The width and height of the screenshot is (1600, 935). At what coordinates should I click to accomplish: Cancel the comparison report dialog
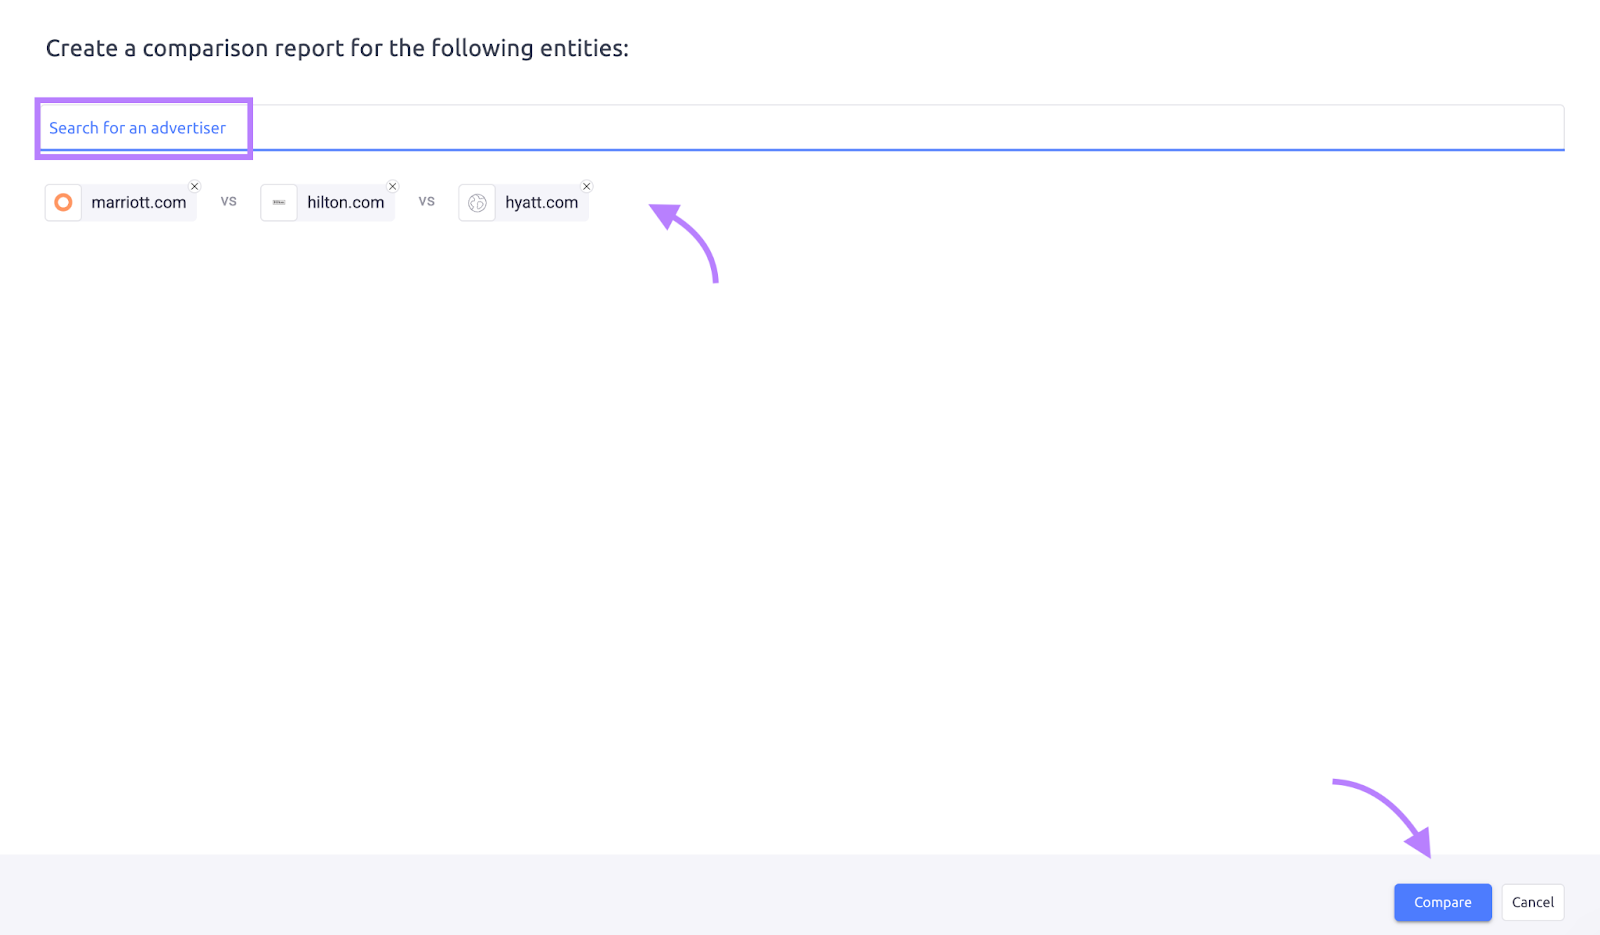1533,902
